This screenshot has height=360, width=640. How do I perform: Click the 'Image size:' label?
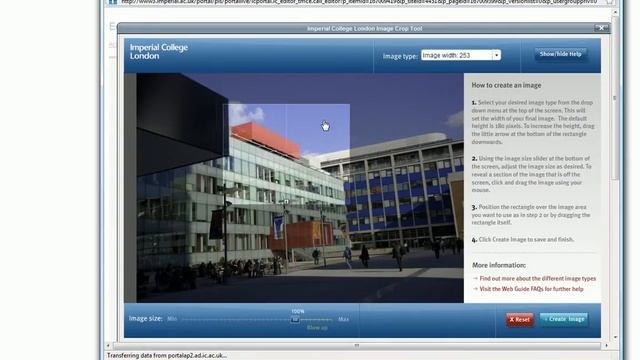pyautogui.click(x=145, y=318)
